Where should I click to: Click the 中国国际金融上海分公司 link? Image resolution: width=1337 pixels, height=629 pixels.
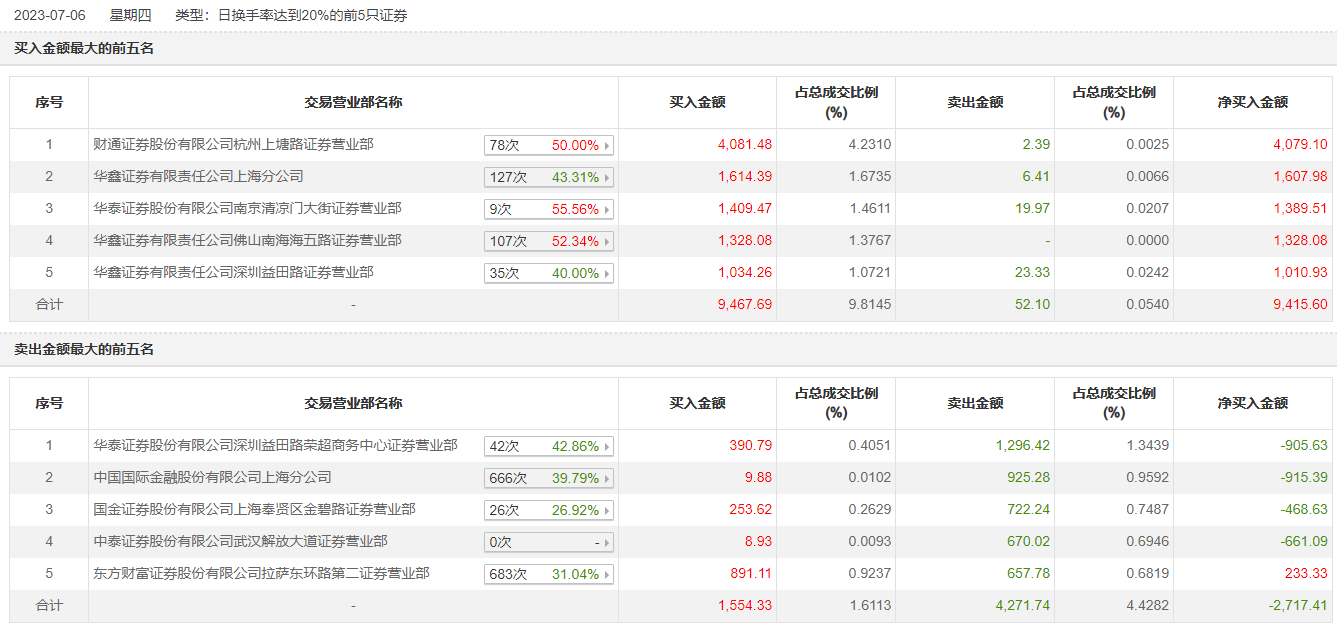pyautogui.click(x=212, y=478)
